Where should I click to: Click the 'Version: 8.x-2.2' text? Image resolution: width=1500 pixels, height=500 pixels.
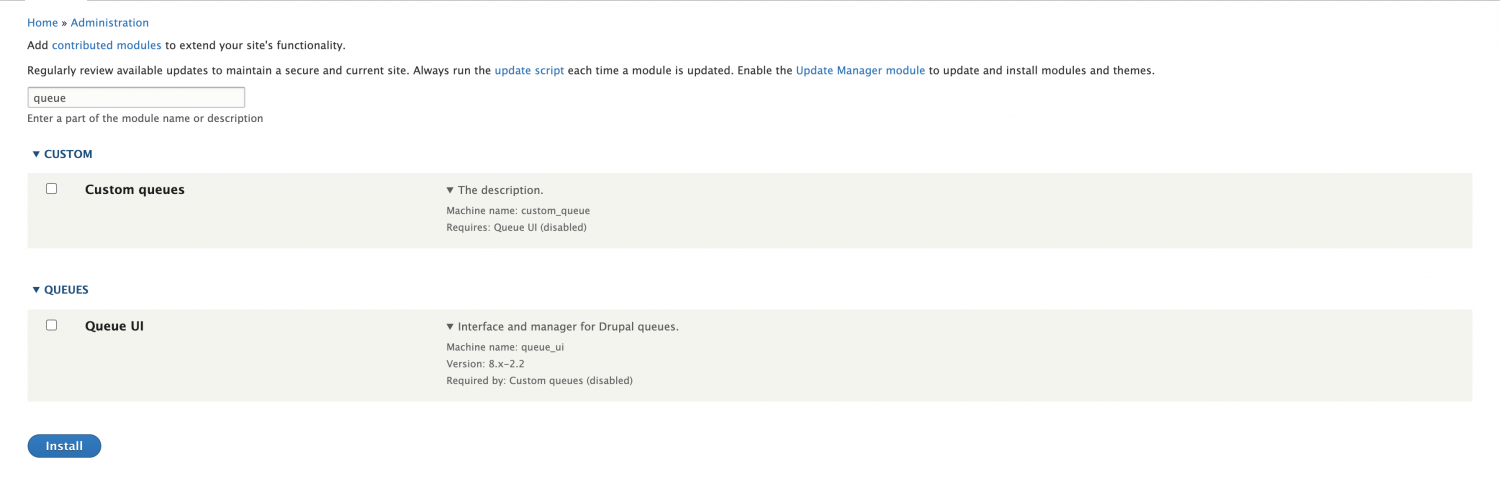(x=485, y=364)
